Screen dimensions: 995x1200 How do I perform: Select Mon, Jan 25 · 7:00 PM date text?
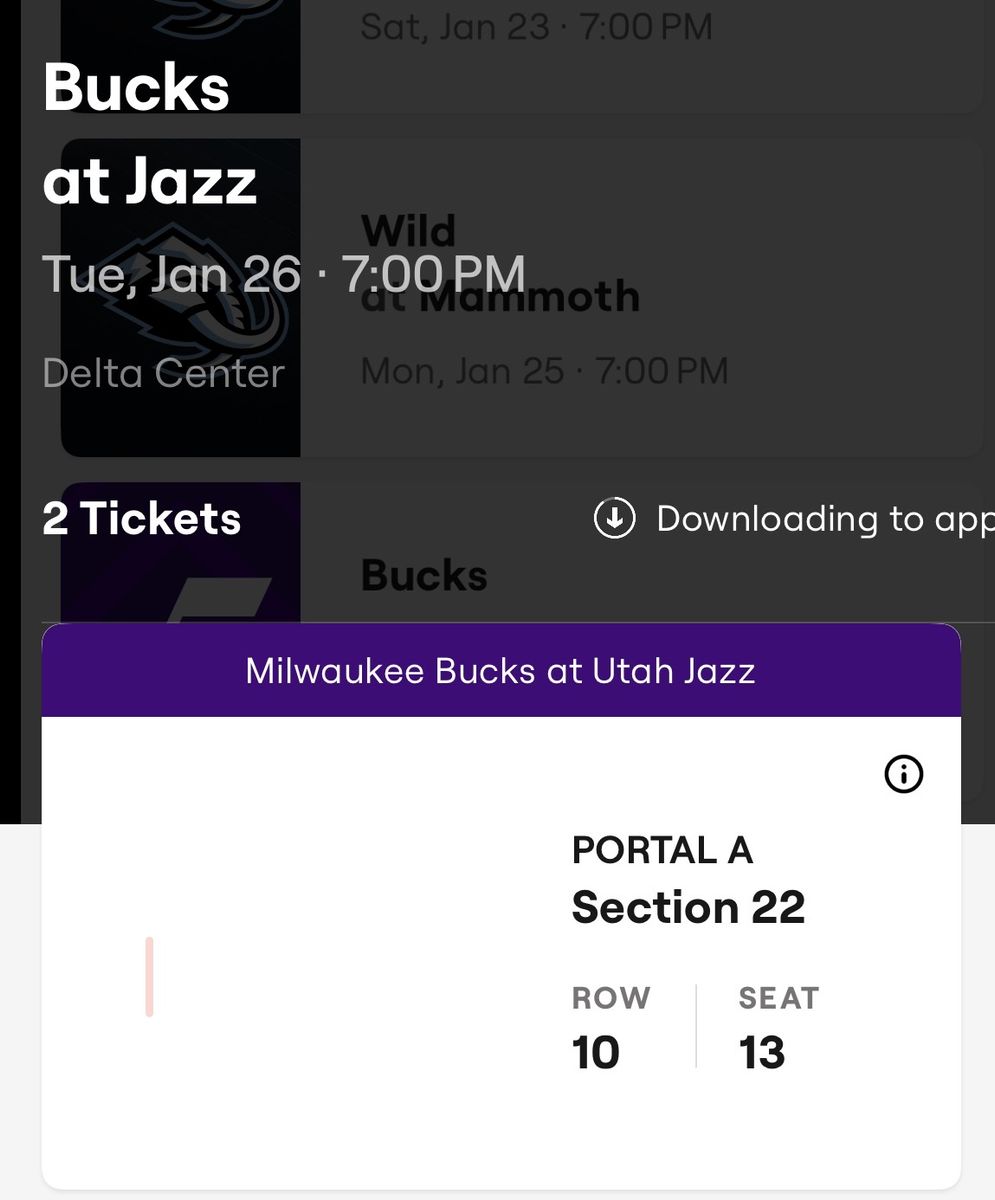[544, 371]
